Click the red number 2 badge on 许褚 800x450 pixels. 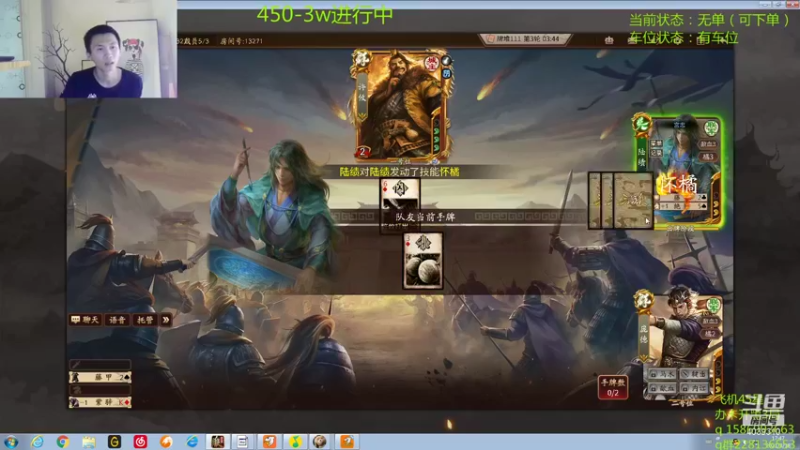[x=362, y=152]
